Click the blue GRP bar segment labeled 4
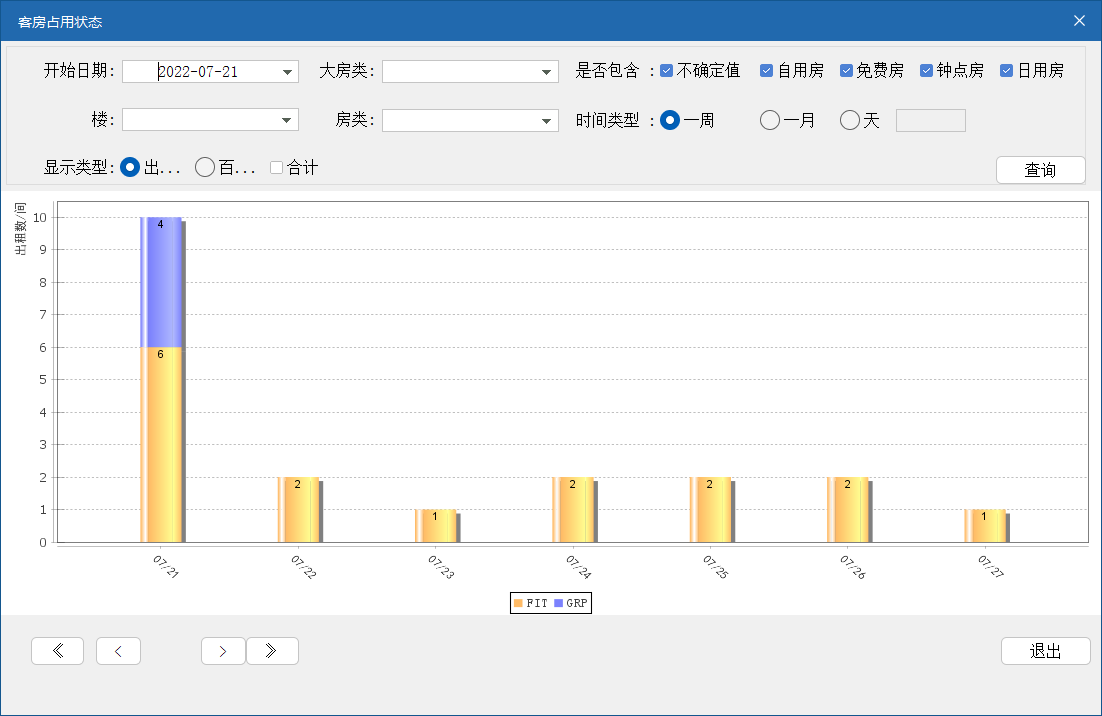This screenshot has height=716, width=1102. pyautogui.click(x=161, y=282)
